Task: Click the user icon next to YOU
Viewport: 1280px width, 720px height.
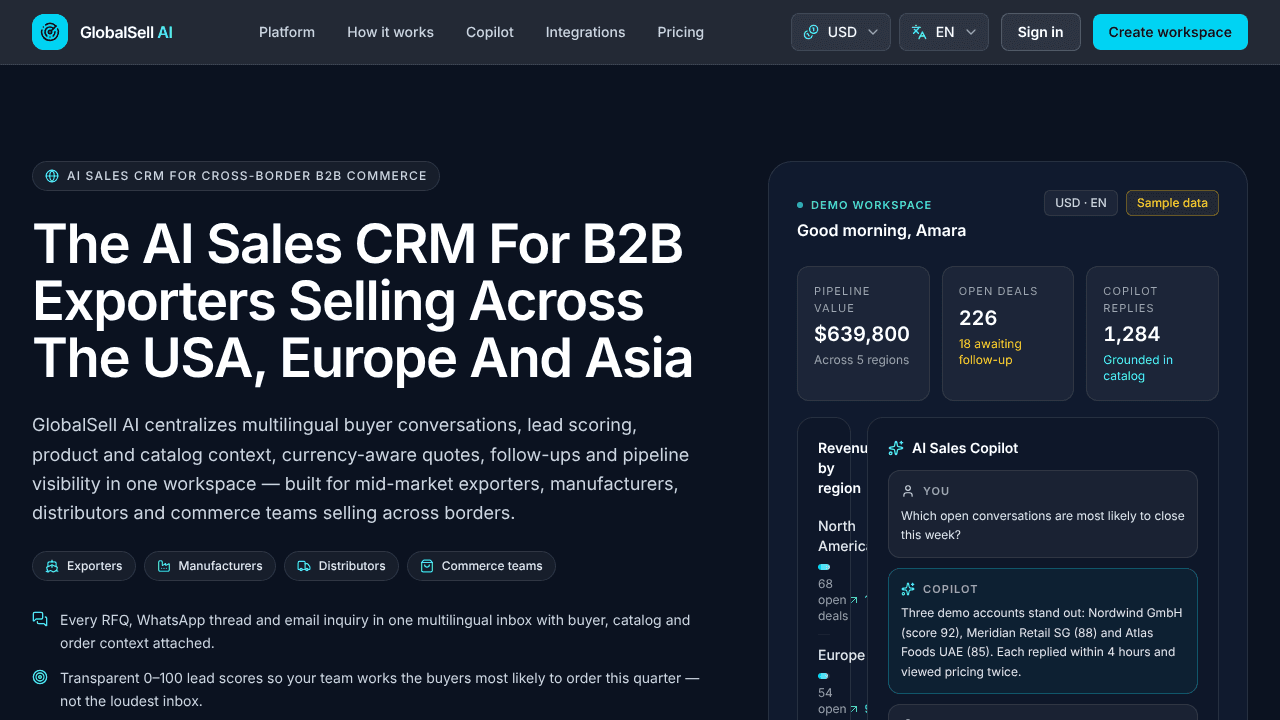Action: (x=908, y=491)
